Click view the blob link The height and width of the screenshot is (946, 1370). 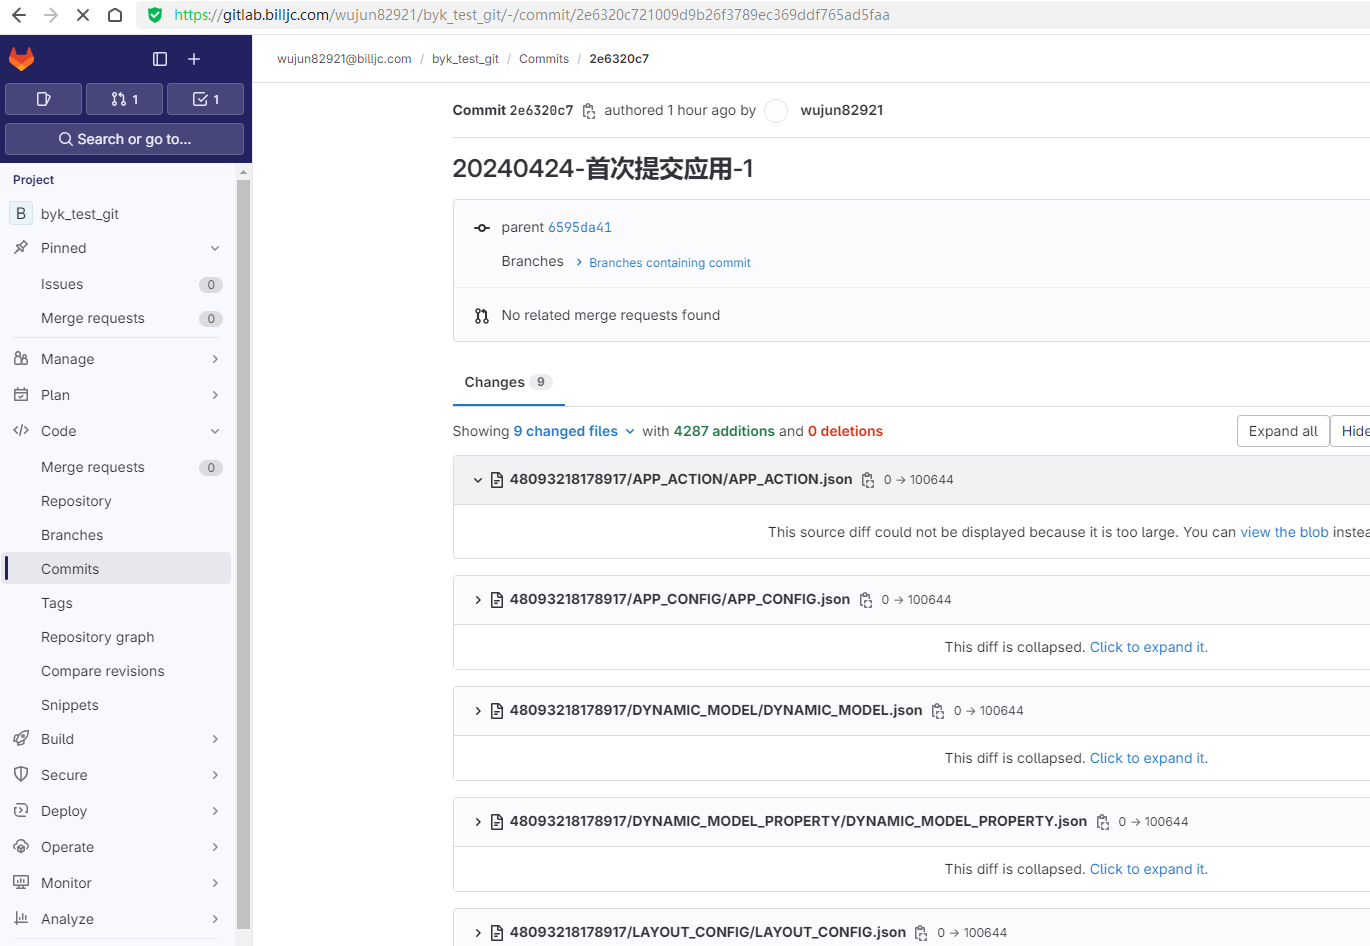[x=1284, y=532]
